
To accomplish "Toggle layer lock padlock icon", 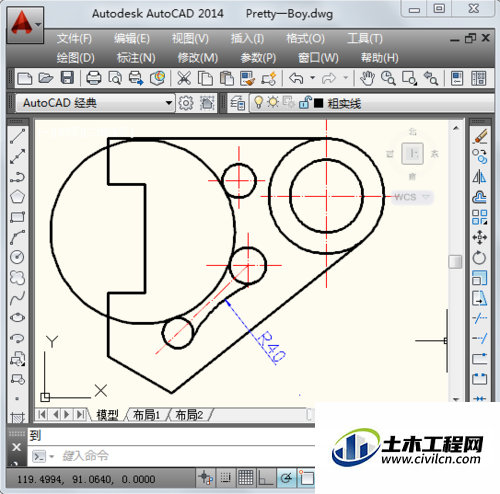I will click(x=305, y=102).
